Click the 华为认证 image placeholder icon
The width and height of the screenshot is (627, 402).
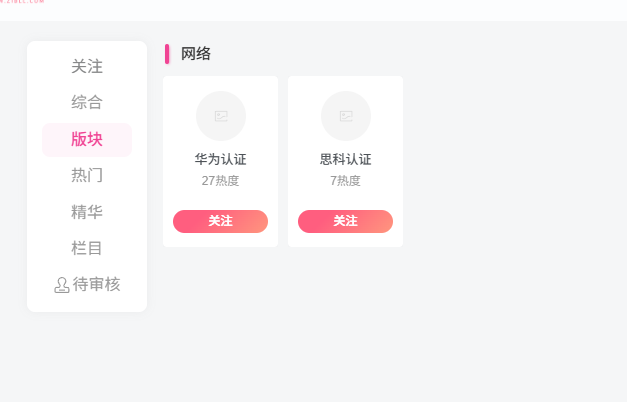point(221,116)
